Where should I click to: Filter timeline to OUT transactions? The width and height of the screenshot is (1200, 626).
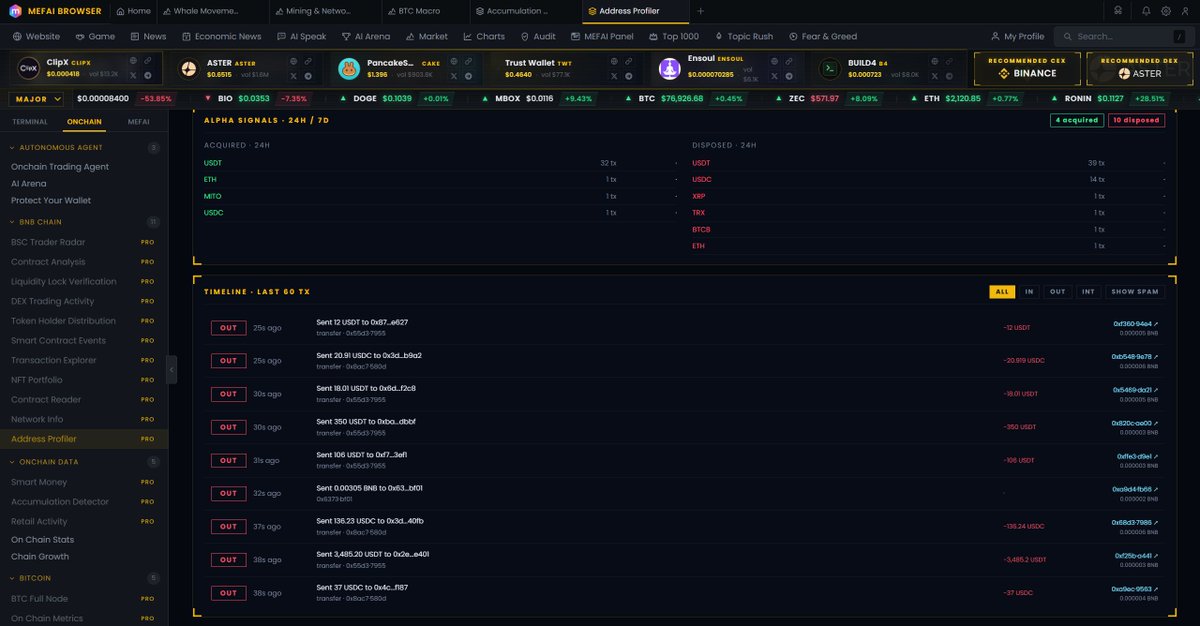(x=1057, y=292)
